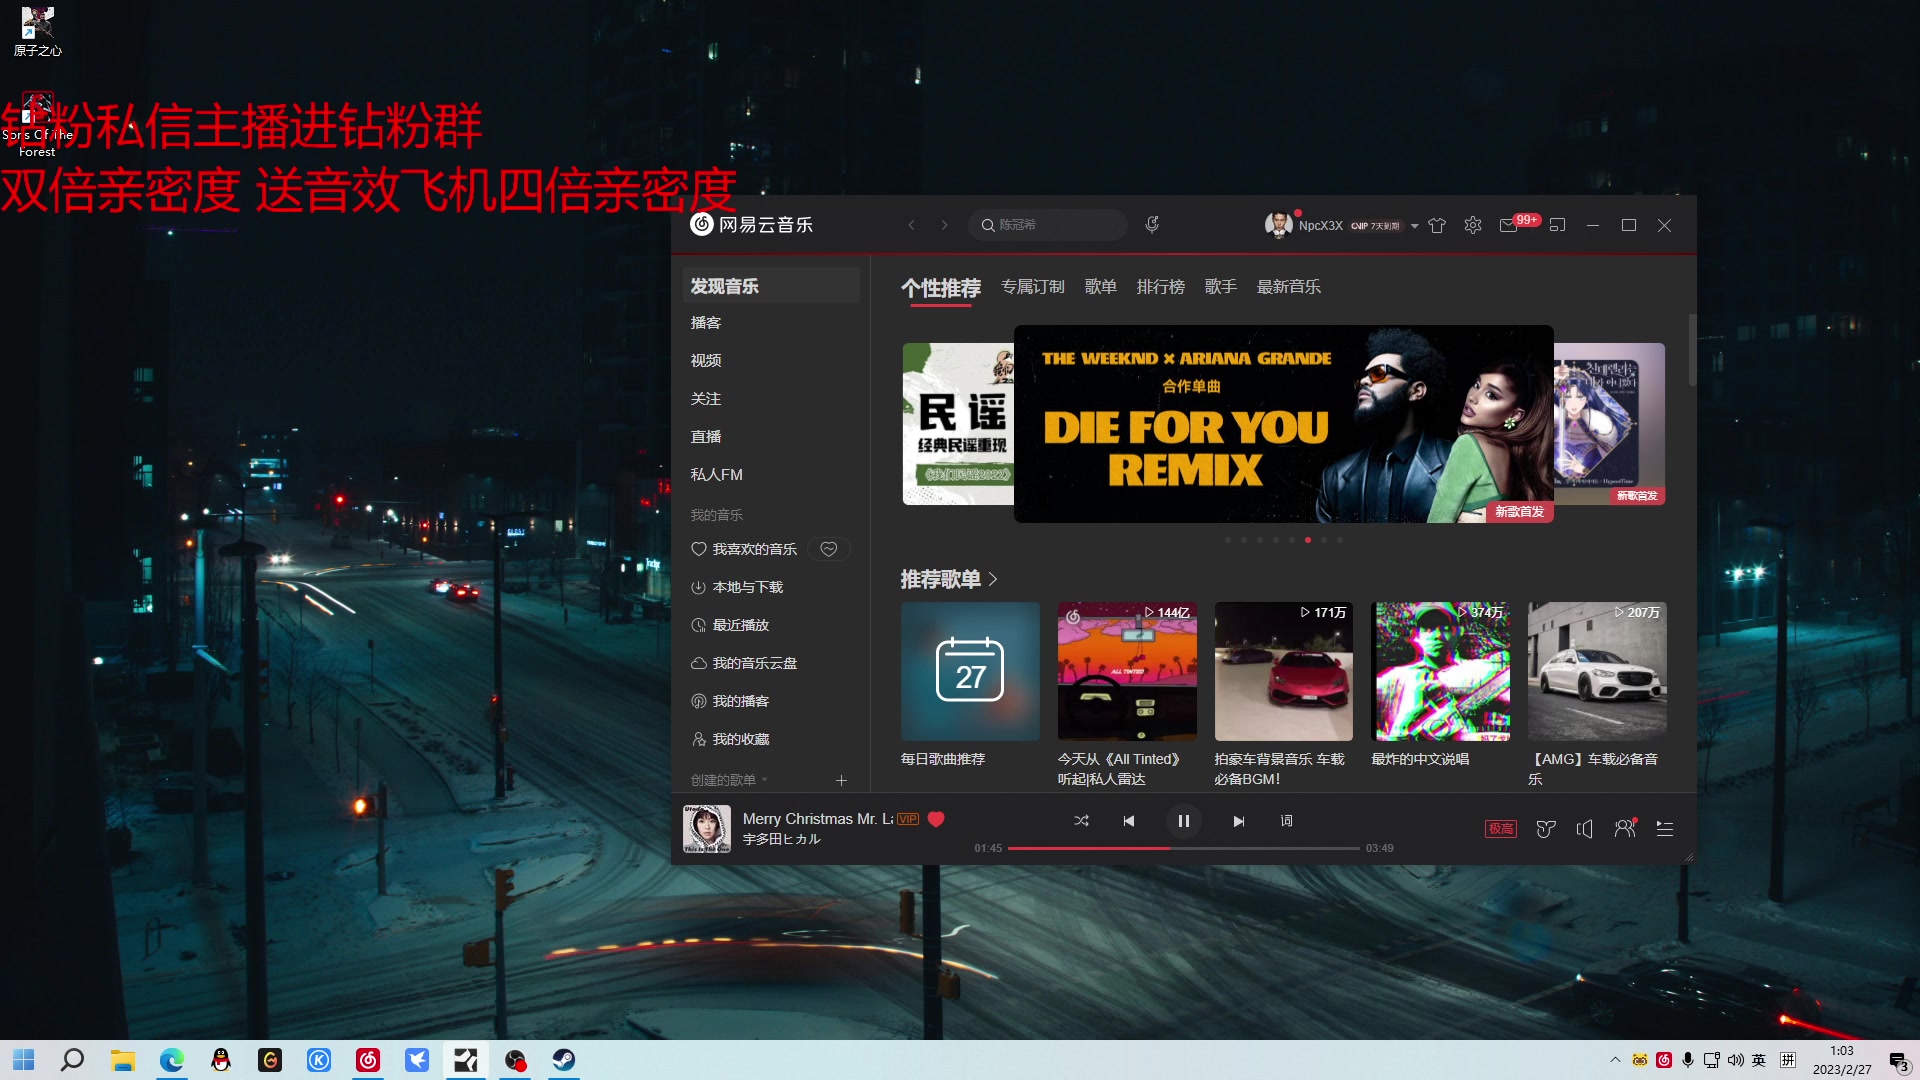
Task: Open the skin theme shirt icon
Action: point(1437,226)
